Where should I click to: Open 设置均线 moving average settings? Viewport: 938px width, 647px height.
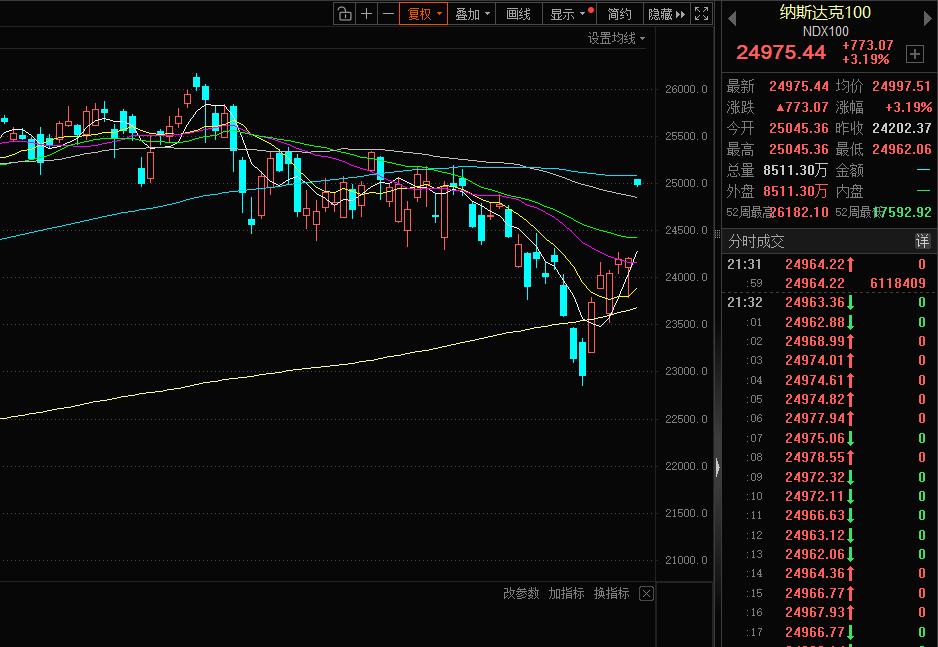click(x=616, y=39)
